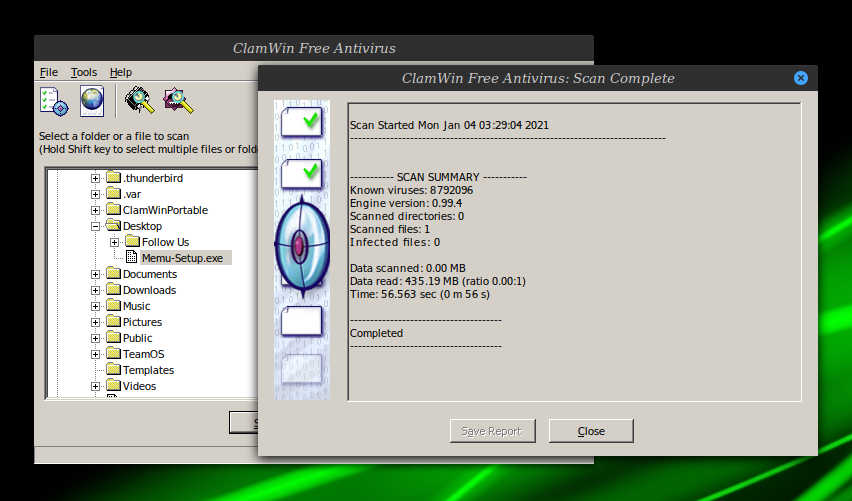Click the Close button in scan dialog
This screenshot has width=852, height=501.
coord(591,431)
